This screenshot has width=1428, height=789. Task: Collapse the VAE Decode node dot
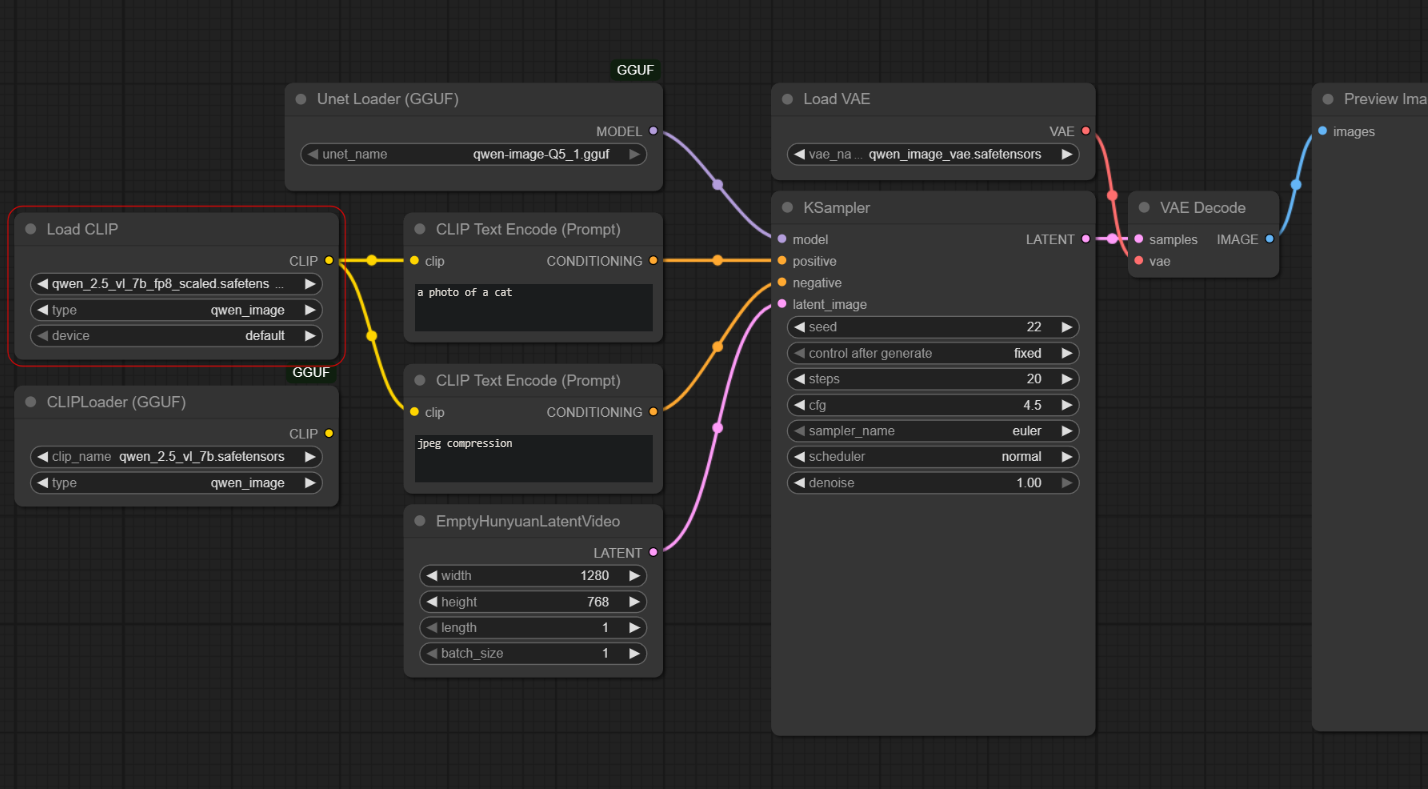point(1144,208)
